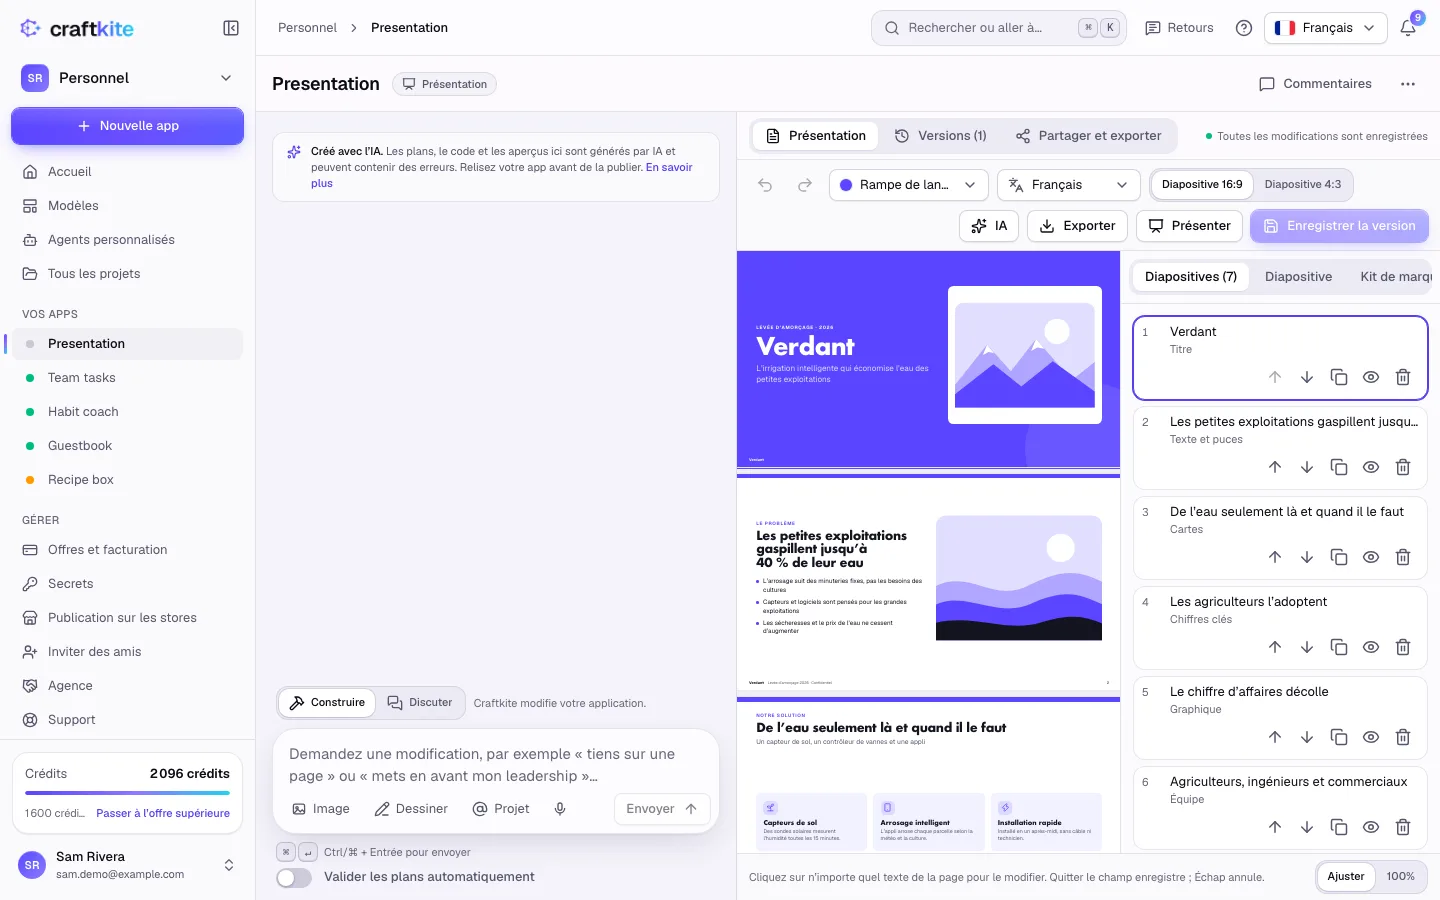Open the Rampe de lan... theme dropdown
The width and height of the screenshot is (1440, 900).
(908, 185)
